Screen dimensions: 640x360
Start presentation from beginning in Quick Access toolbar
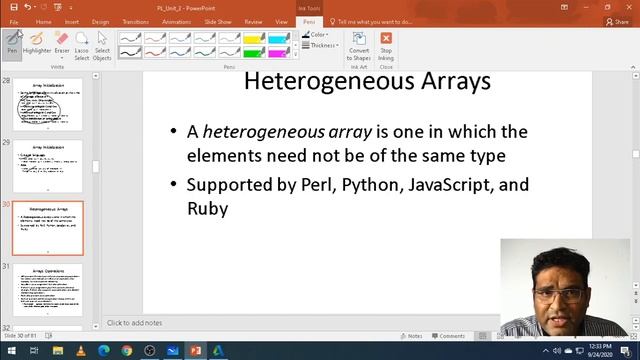point(58,7)
